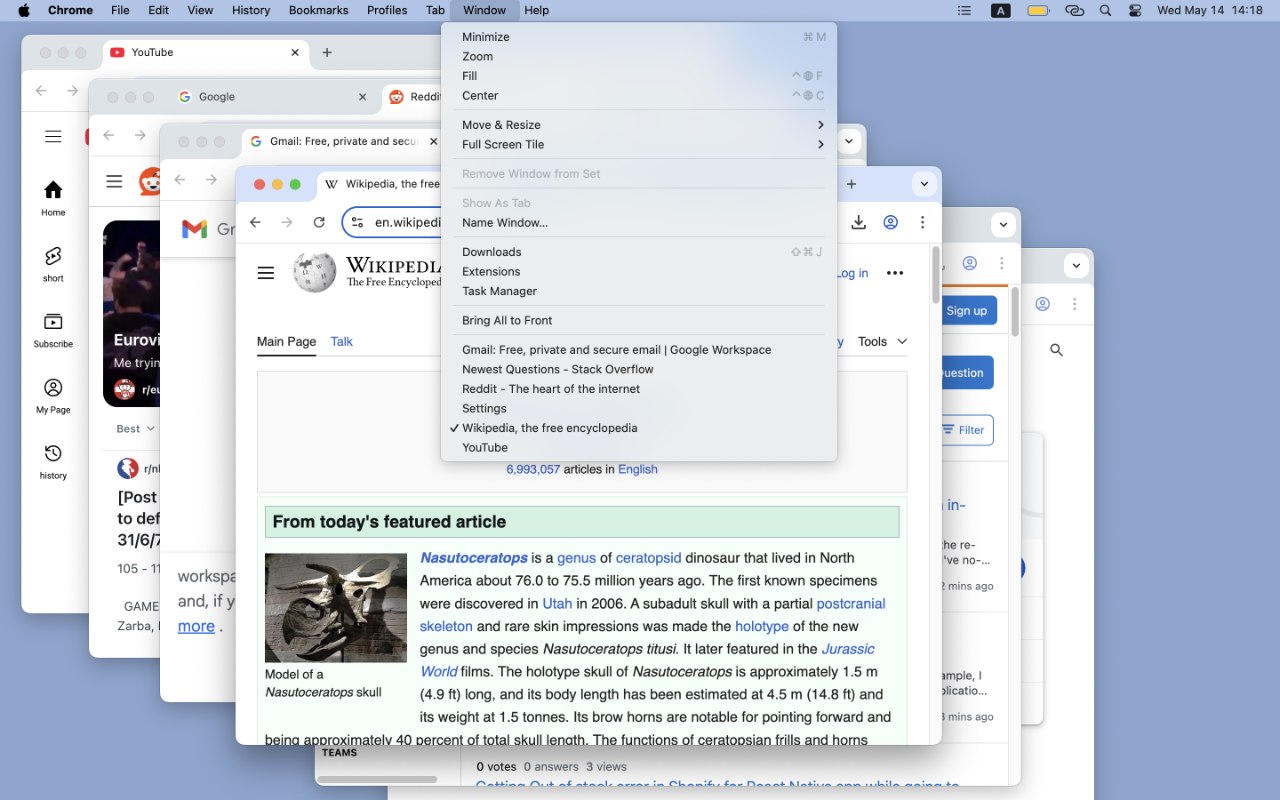Viewport: 1280px width, 800px height.
Task: Follow the ceratopsid link
Action: coord(649,558)
